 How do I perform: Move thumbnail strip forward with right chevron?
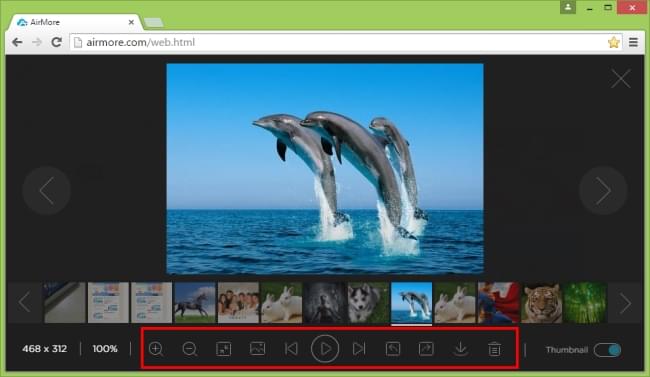(x=625, y=303)
